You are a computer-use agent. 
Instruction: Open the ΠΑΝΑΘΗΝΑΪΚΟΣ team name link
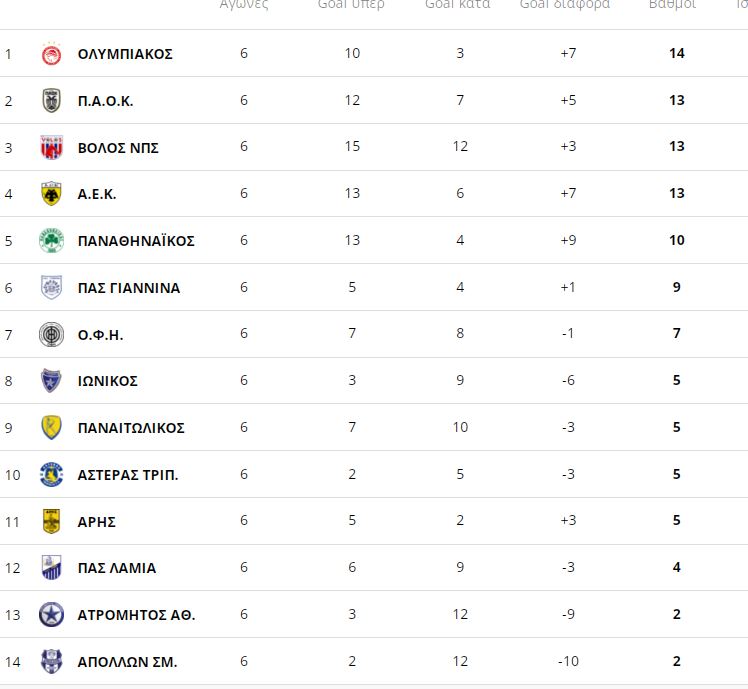pyautogui.click(x=136, y=240)
